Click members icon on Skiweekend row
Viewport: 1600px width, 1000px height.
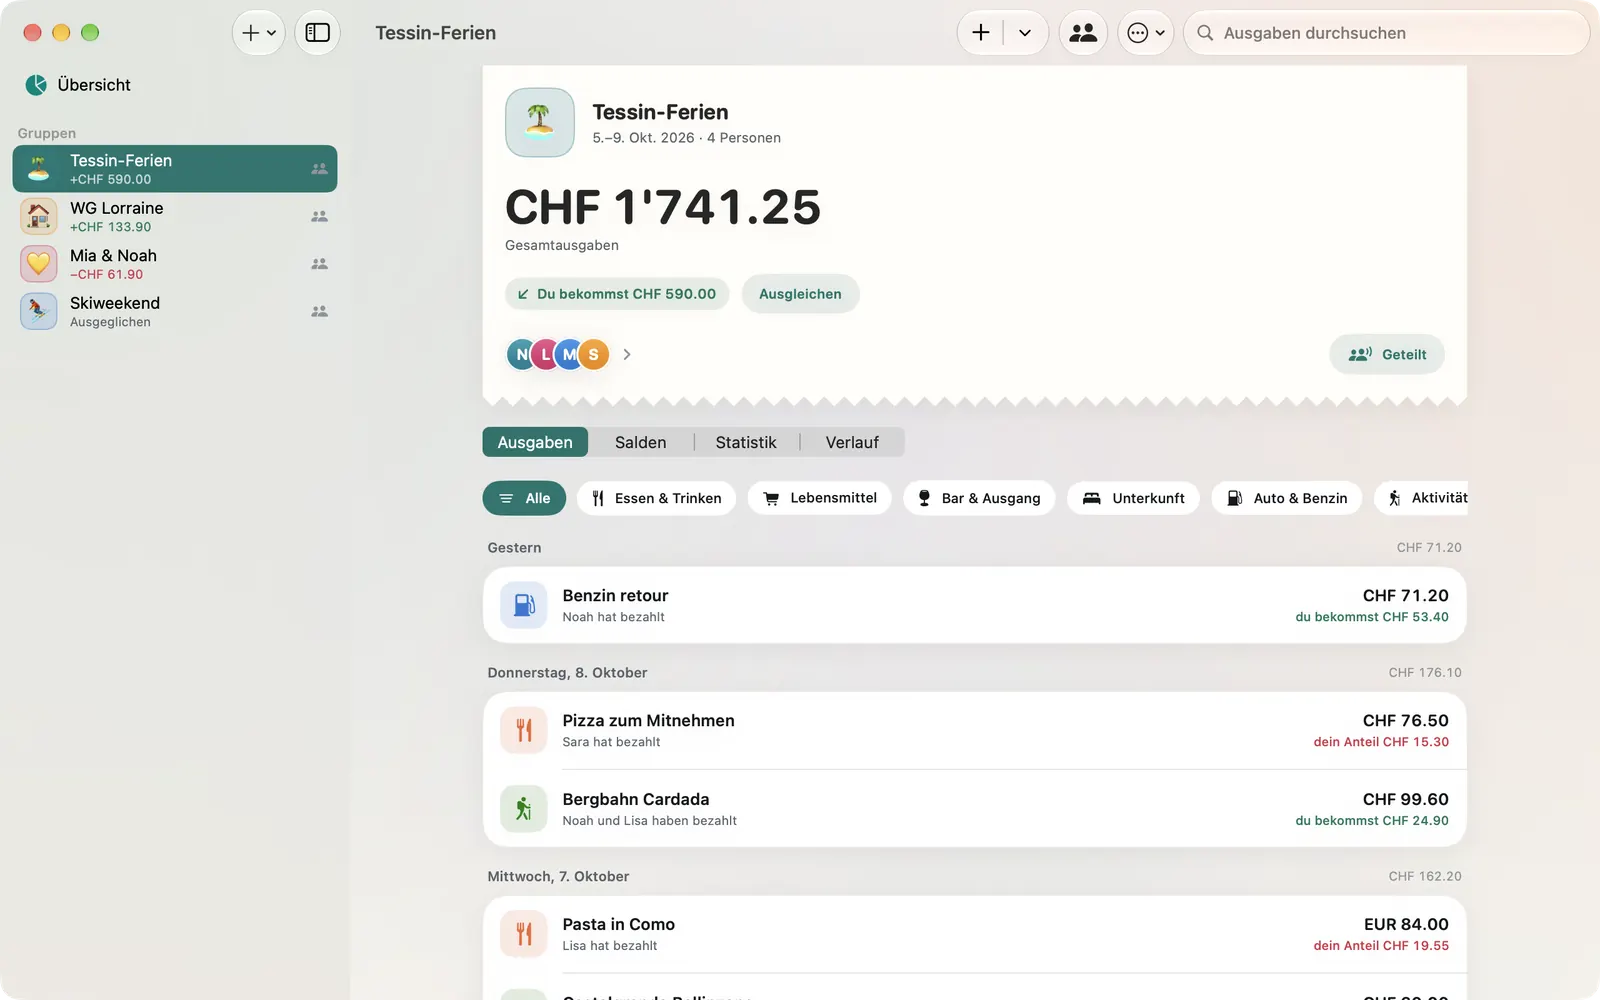tap(319, 311)
